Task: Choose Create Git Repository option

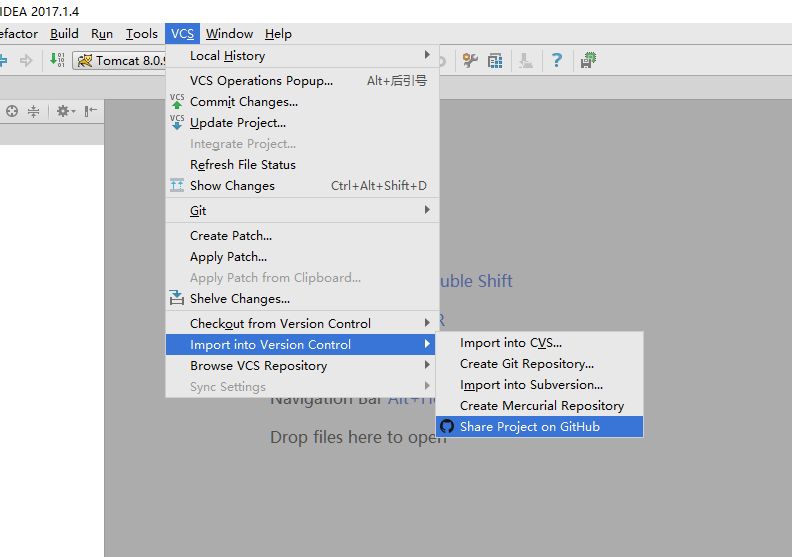Action: (x=539, y=364)
